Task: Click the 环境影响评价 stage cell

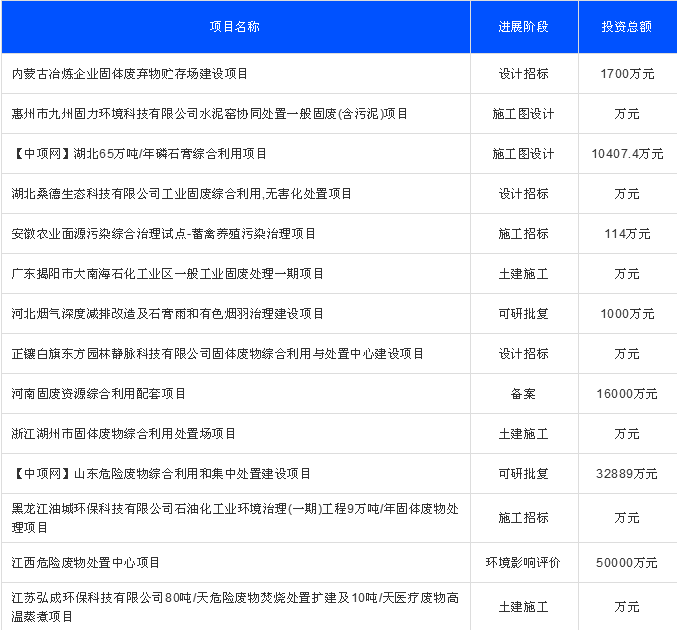Action: (524, 563)
